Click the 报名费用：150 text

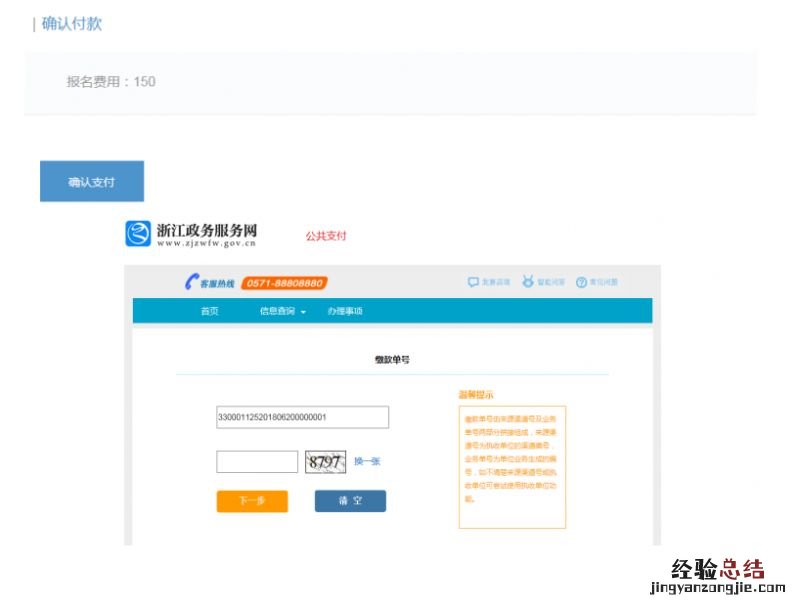click(111, 82)
